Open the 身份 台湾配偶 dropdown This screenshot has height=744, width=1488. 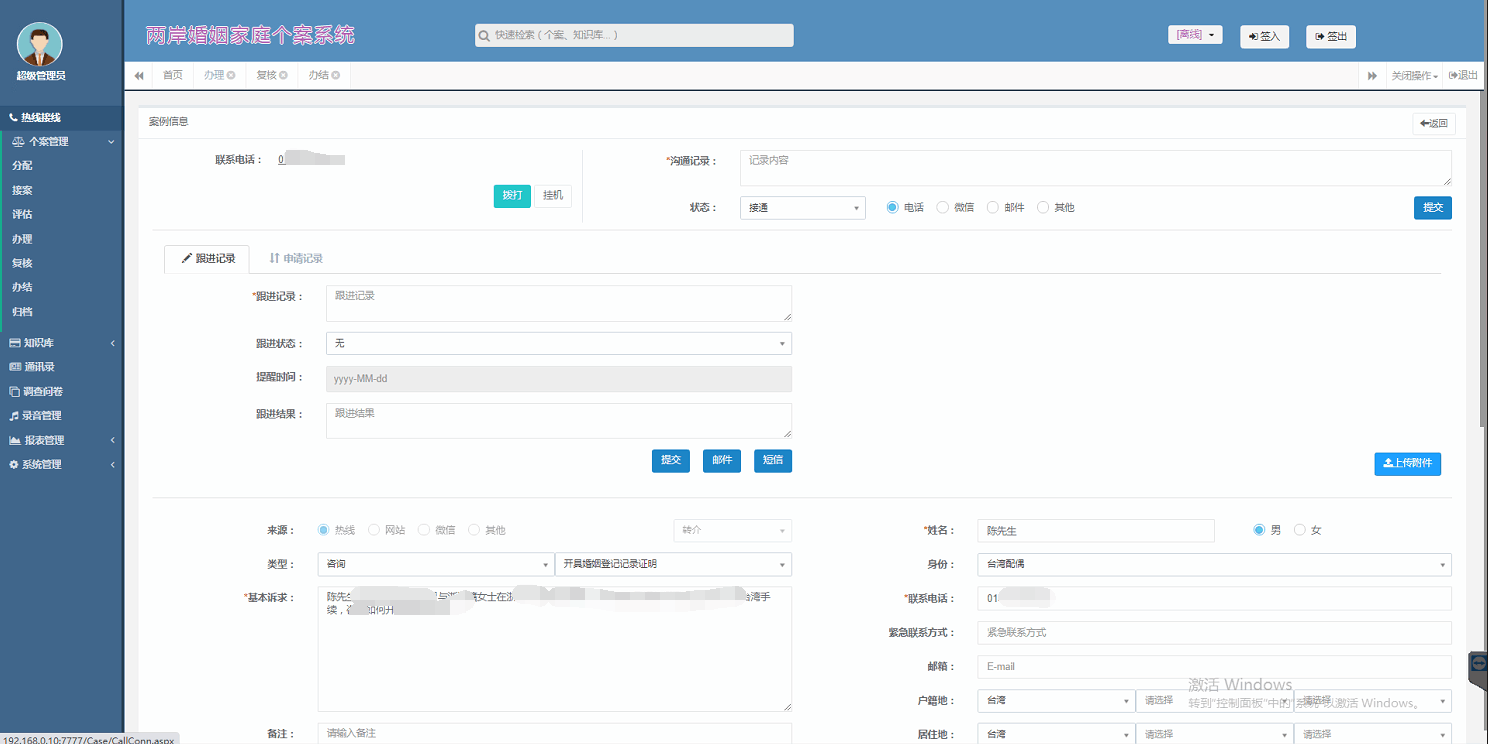pos(1213,565)
